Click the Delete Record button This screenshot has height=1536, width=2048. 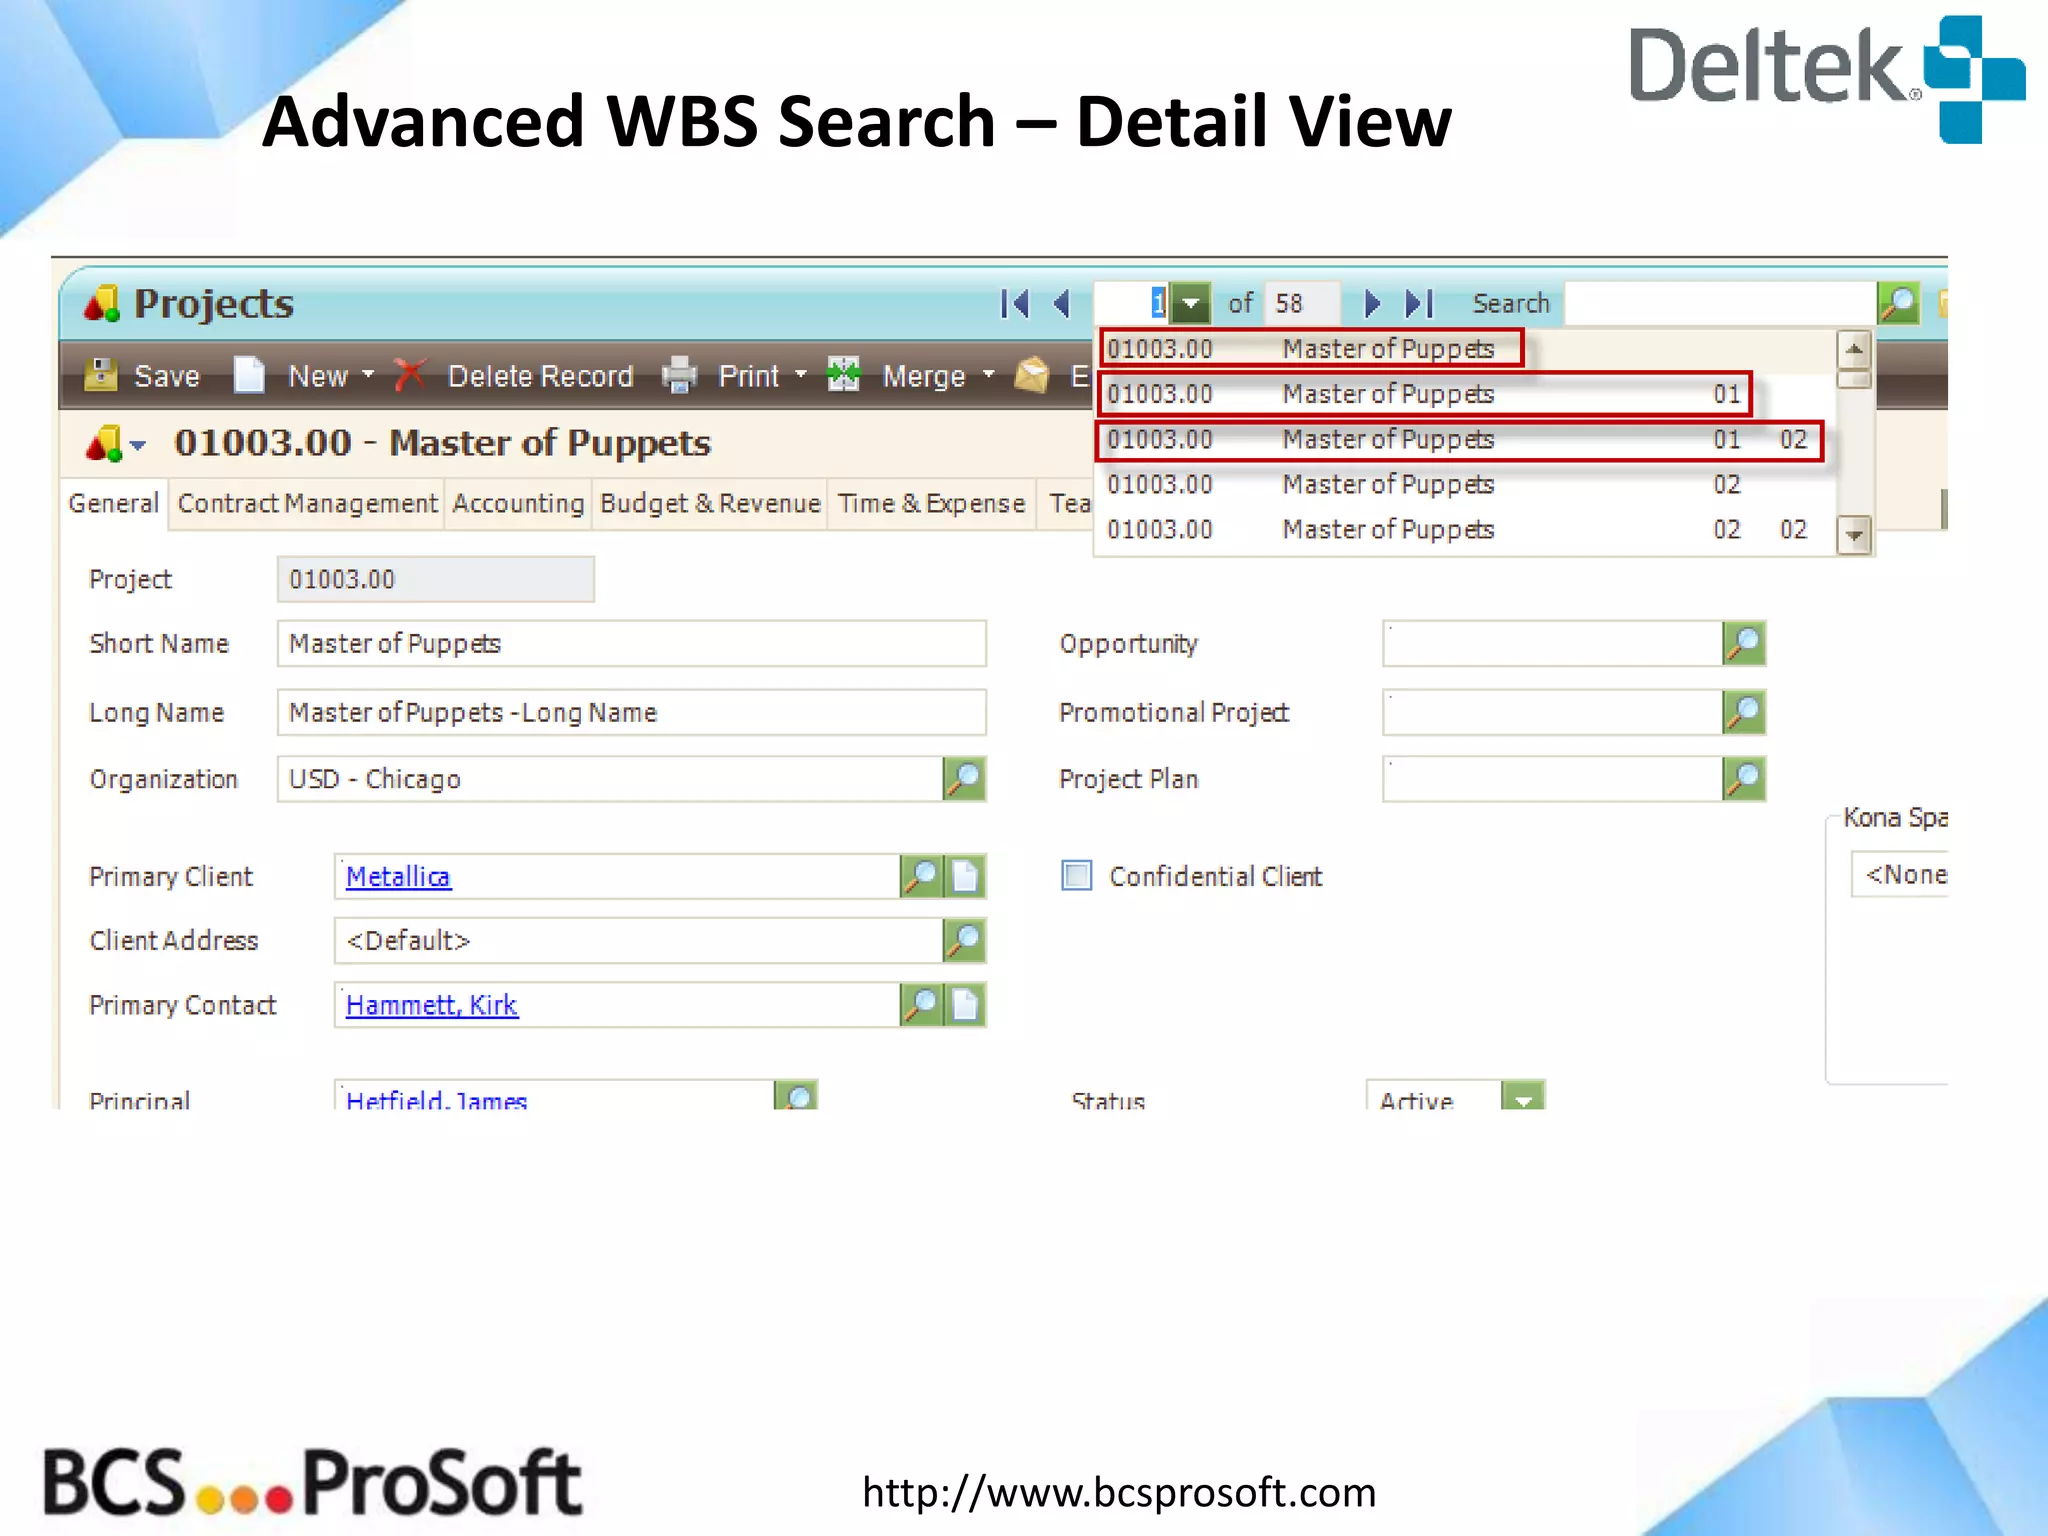[540, 376]
